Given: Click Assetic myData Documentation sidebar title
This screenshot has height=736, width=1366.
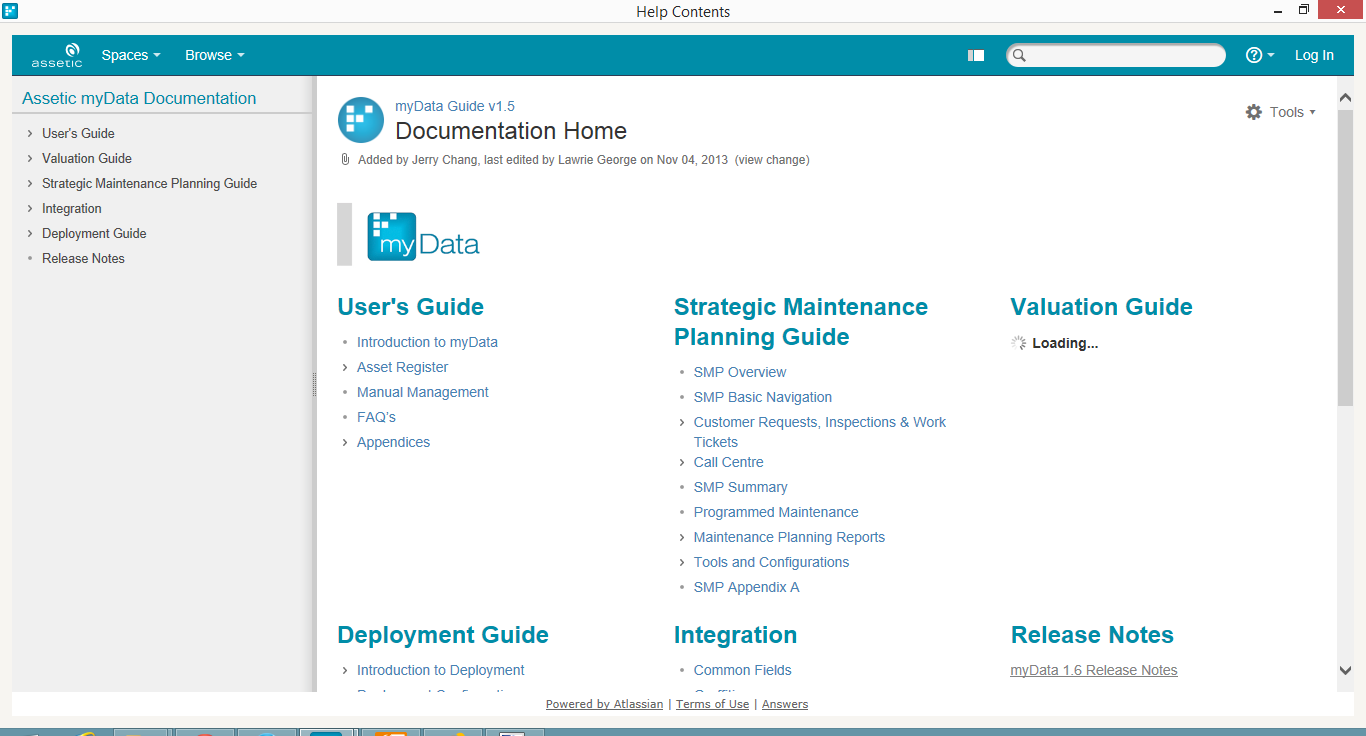Looking at the screenshot, I should point(139,98).
